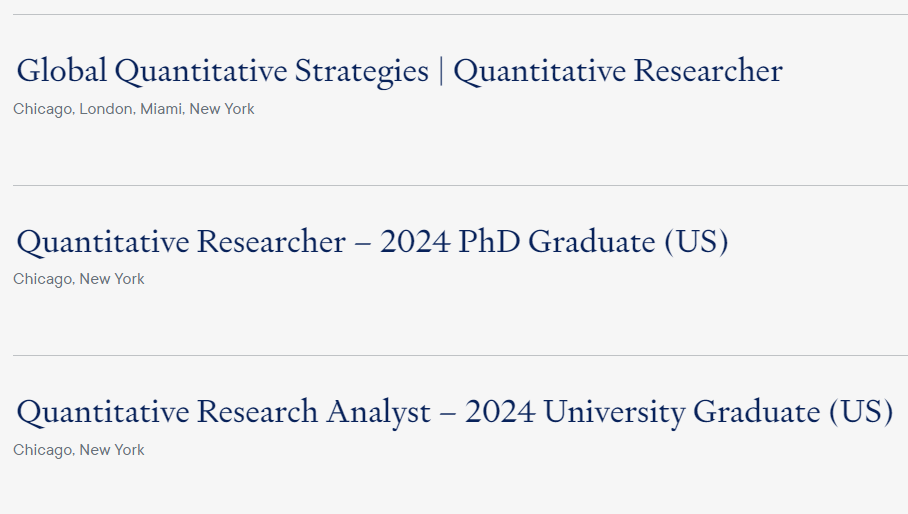Viewport: 908px width, 514px height.
Task: Click New York in first job's locations
Action: point(222,109)
